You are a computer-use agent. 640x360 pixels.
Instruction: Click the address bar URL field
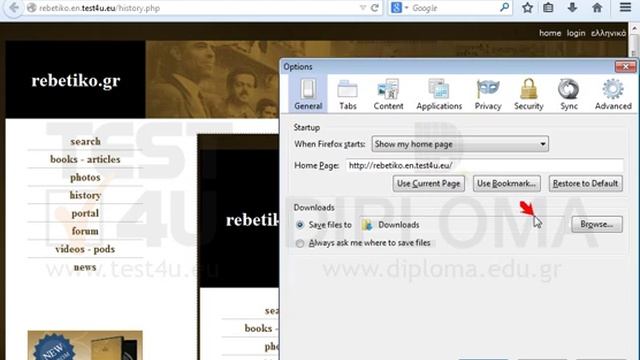(x=198, y=8)
